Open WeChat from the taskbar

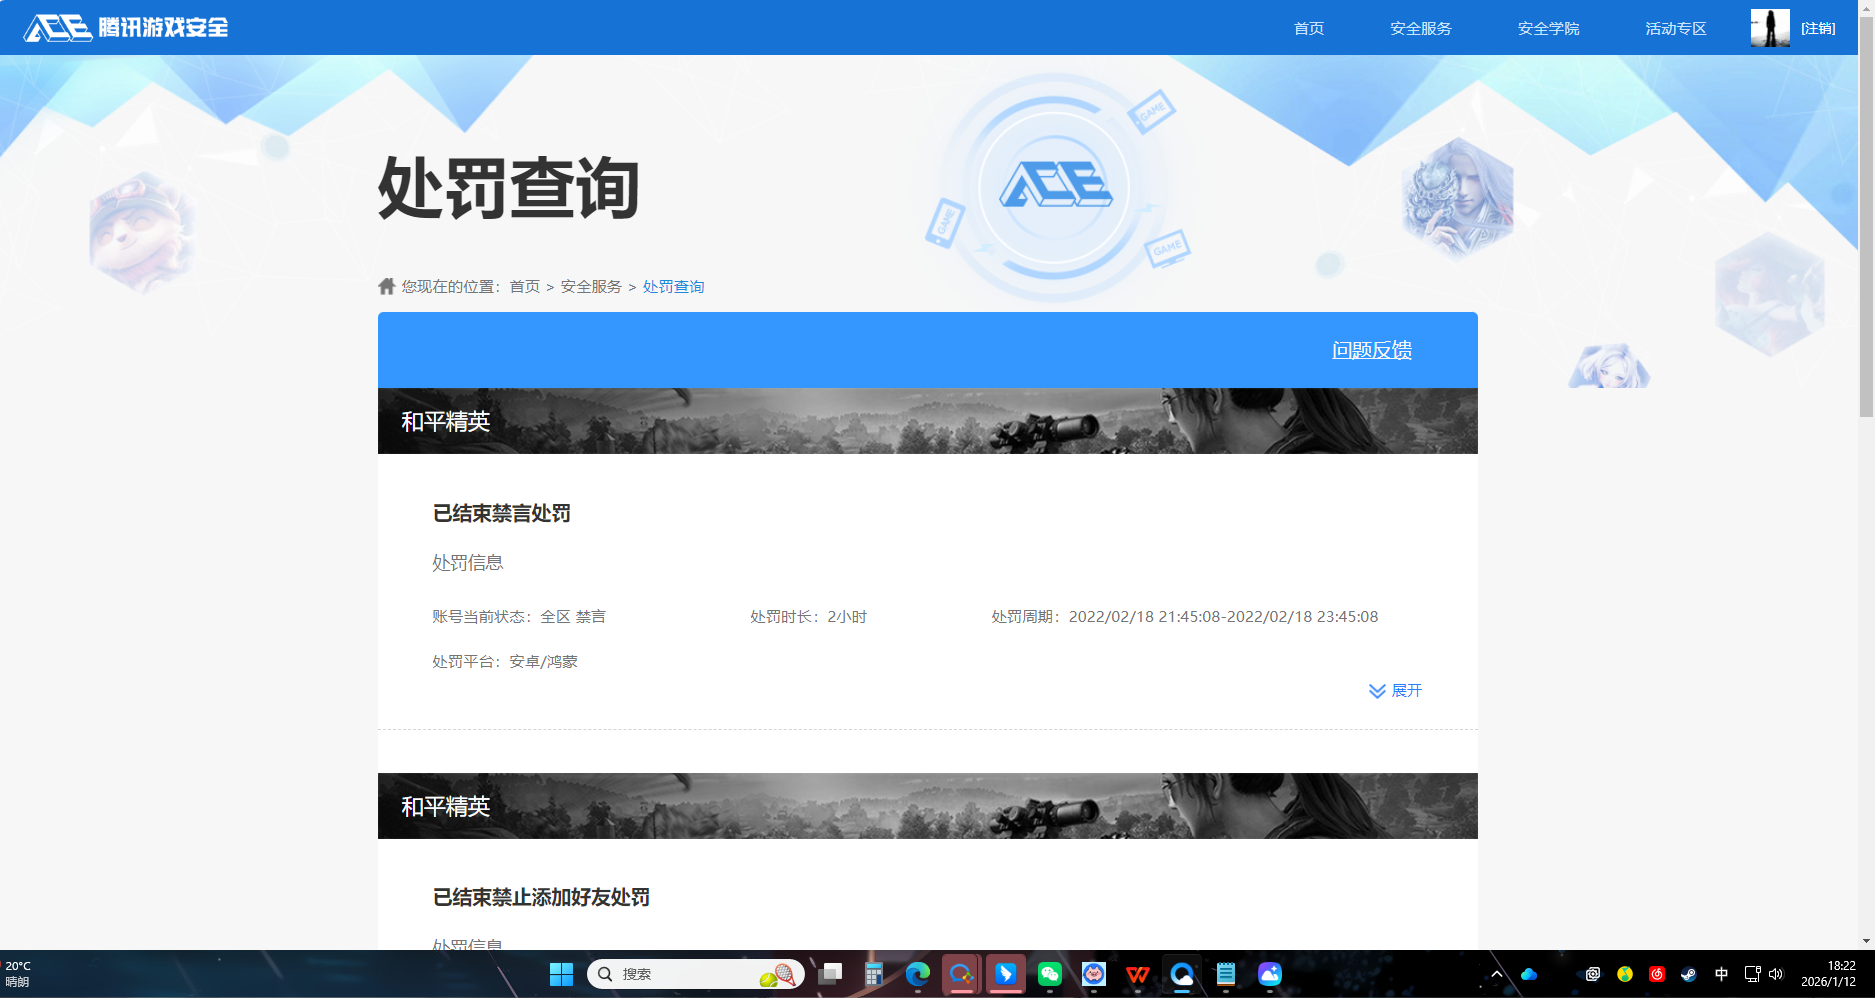[x=1048, y=973]
